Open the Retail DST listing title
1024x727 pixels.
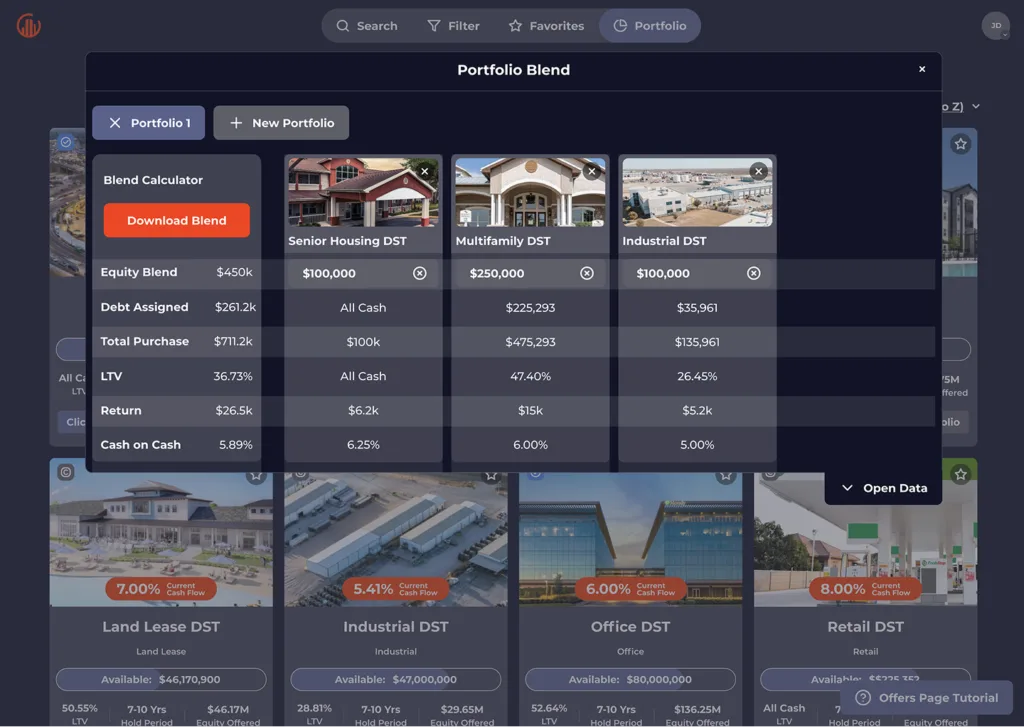865,626
